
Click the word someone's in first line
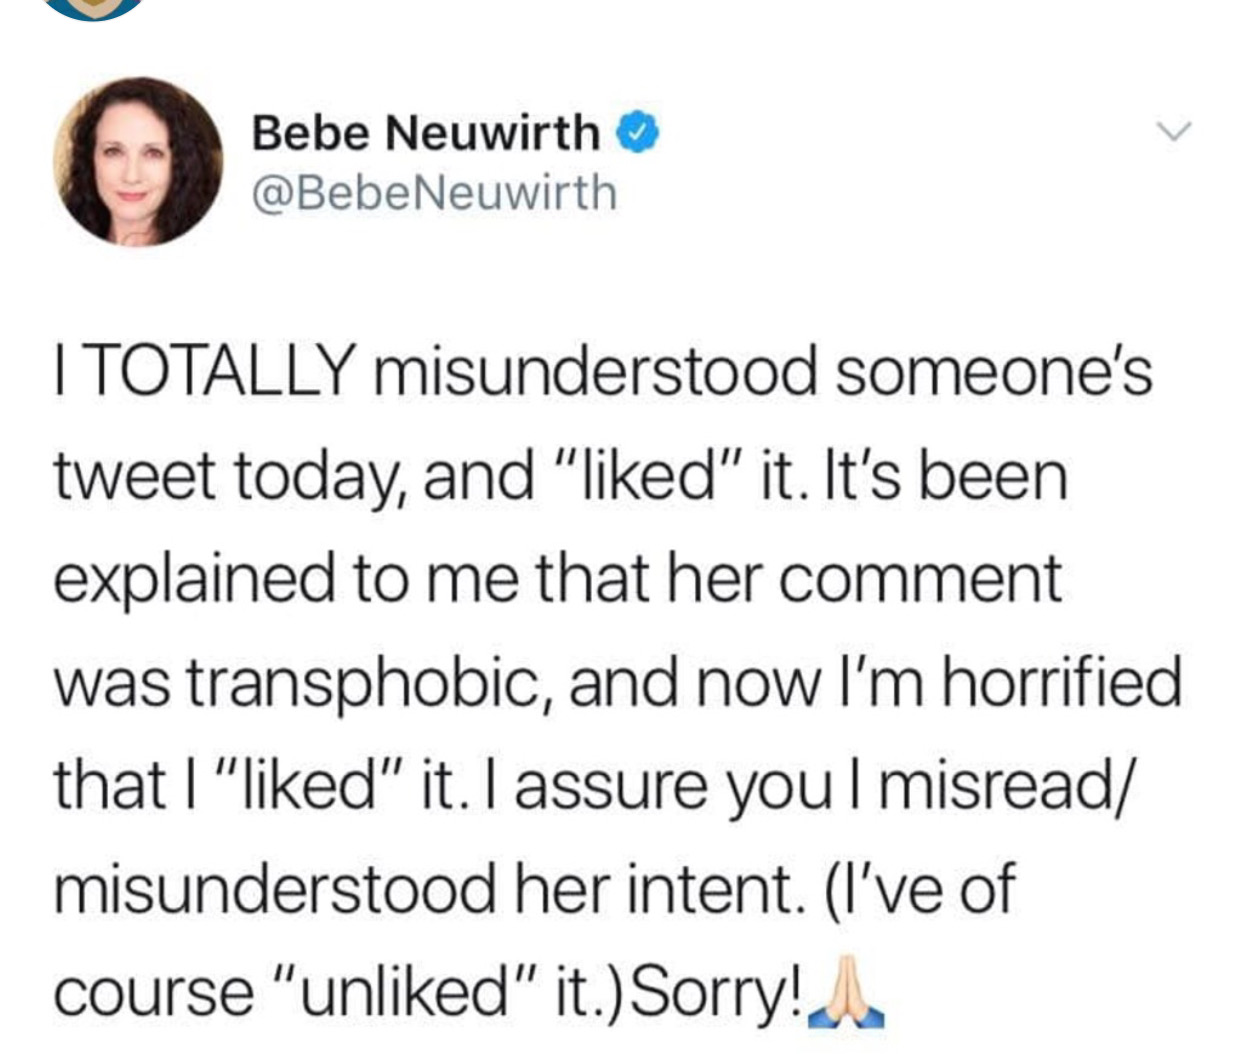click(992, 371)
